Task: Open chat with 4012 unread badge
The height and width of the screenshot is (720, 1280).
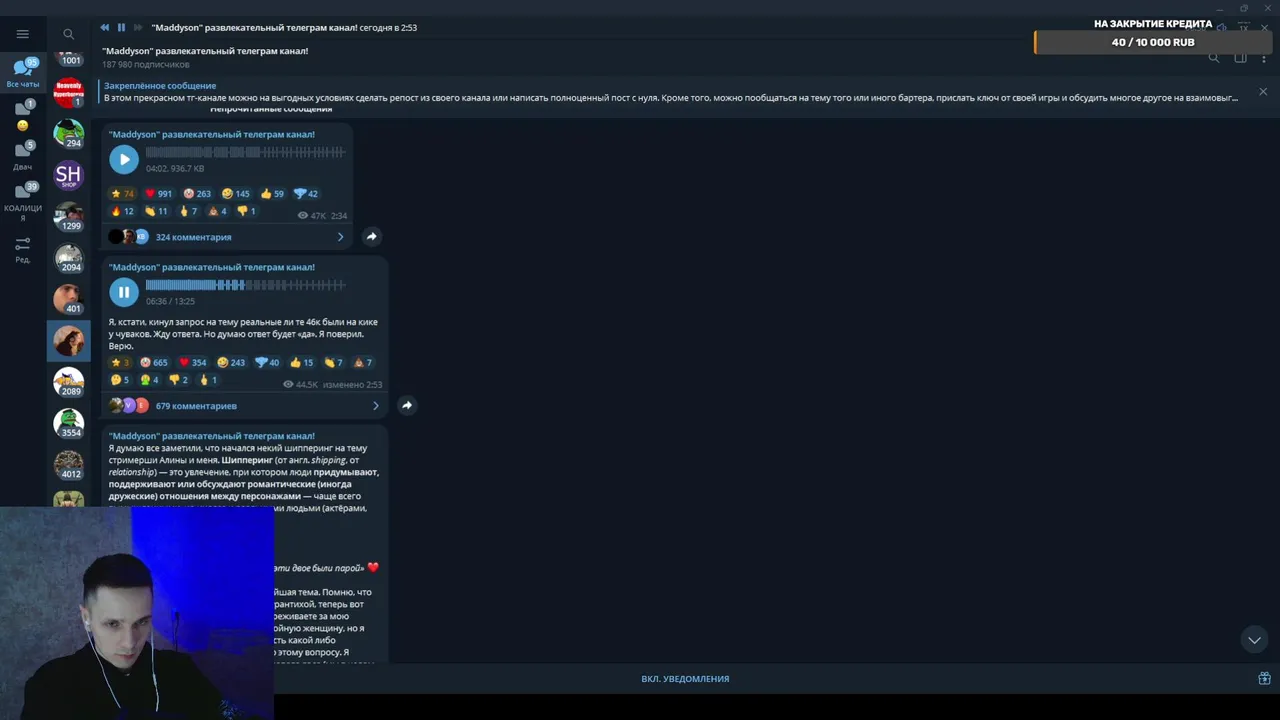Action: [x=69, y=465]
